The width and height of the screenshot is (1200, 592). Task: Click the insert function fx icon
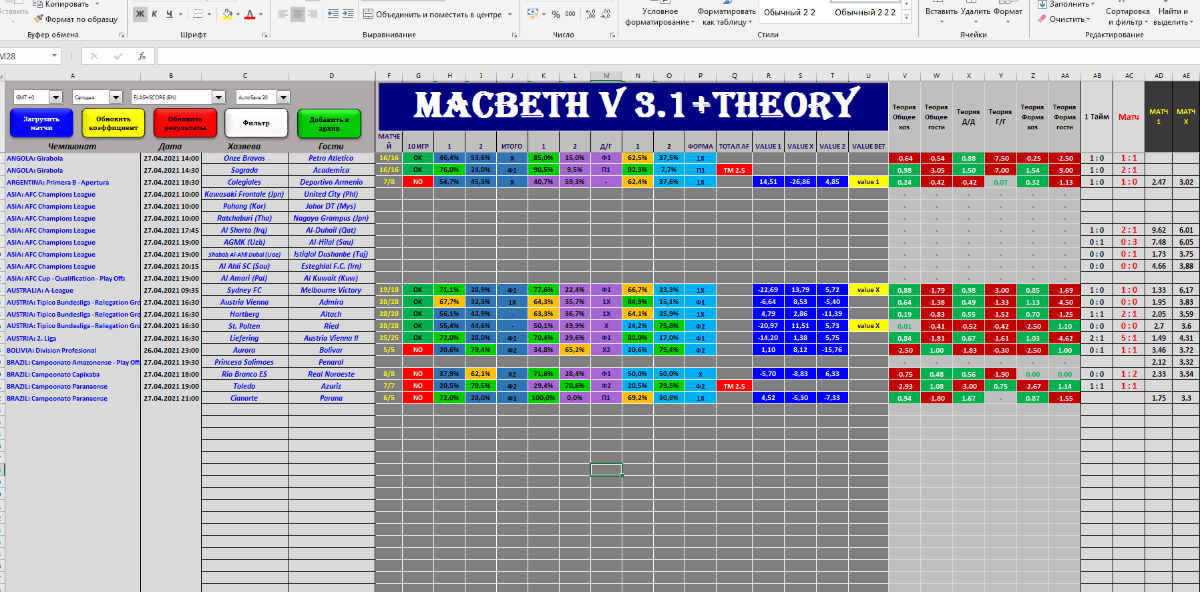(x=142, y=57)
